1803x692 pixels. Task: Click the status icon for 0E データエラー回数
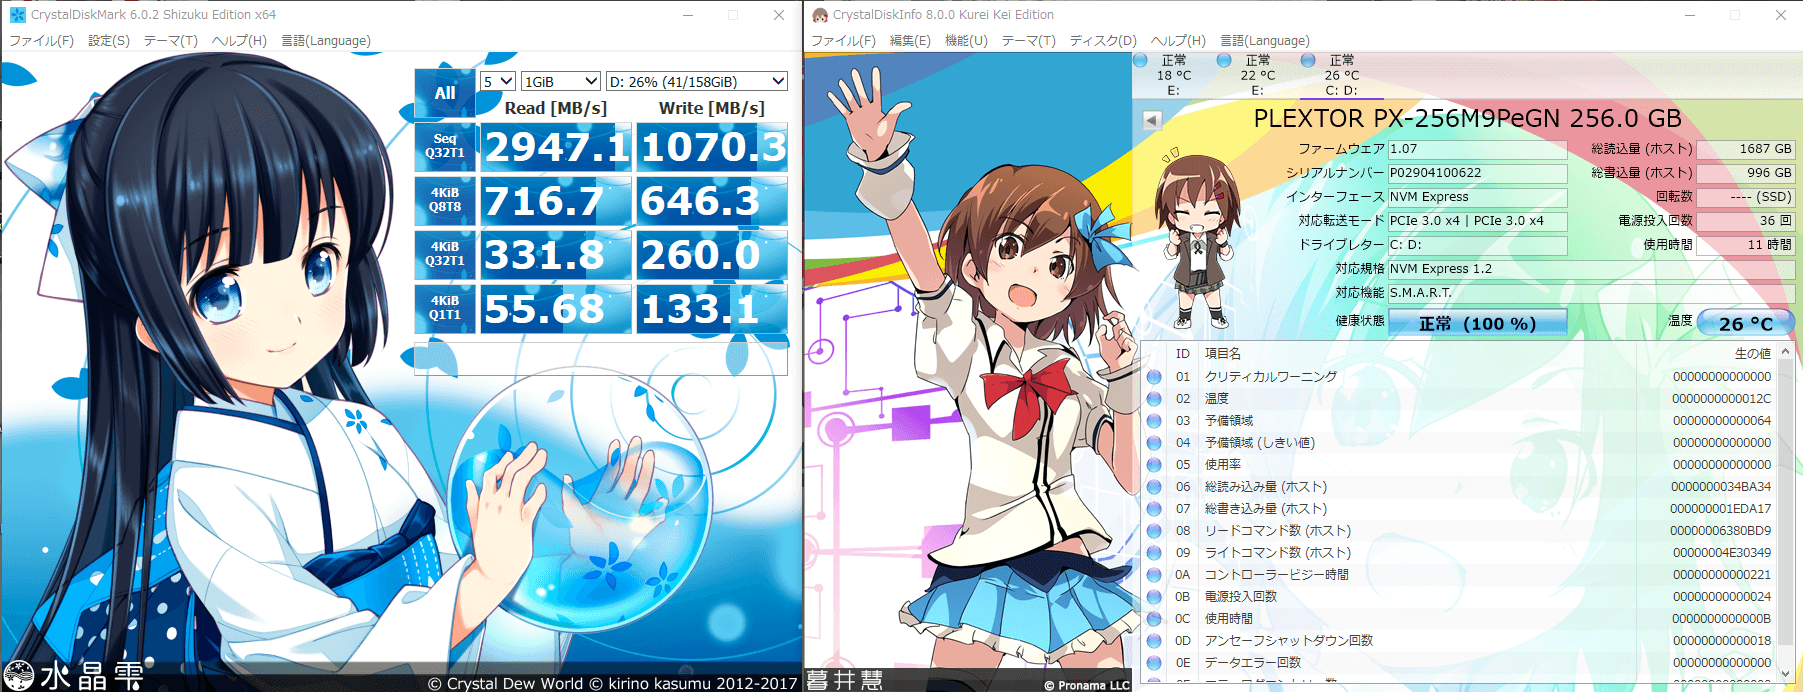pyautogui.click(x=1154, y=663)
